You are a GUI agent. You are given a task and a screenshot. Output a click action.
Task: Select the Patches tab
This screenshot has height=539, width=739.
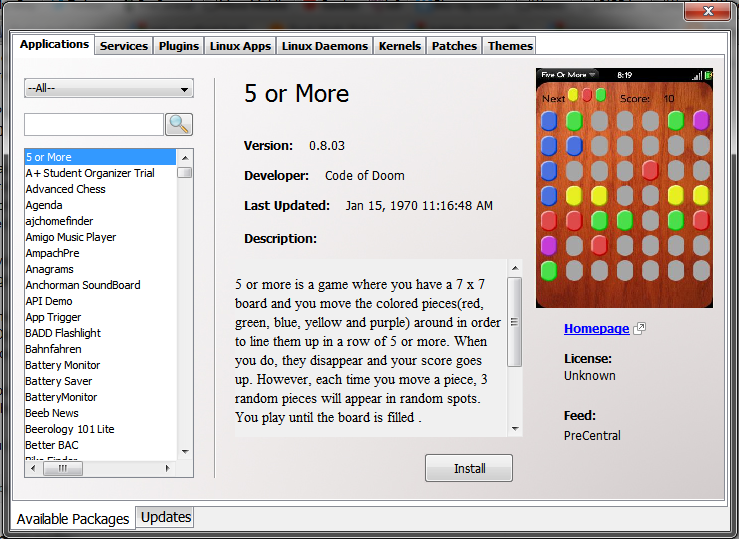tap(454, 46)
